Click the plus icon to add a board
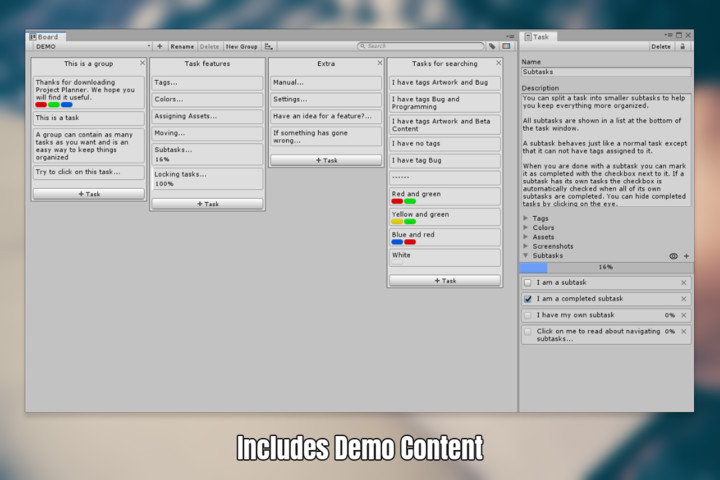Viewport: 720px width, 480px height. point(160,46)
